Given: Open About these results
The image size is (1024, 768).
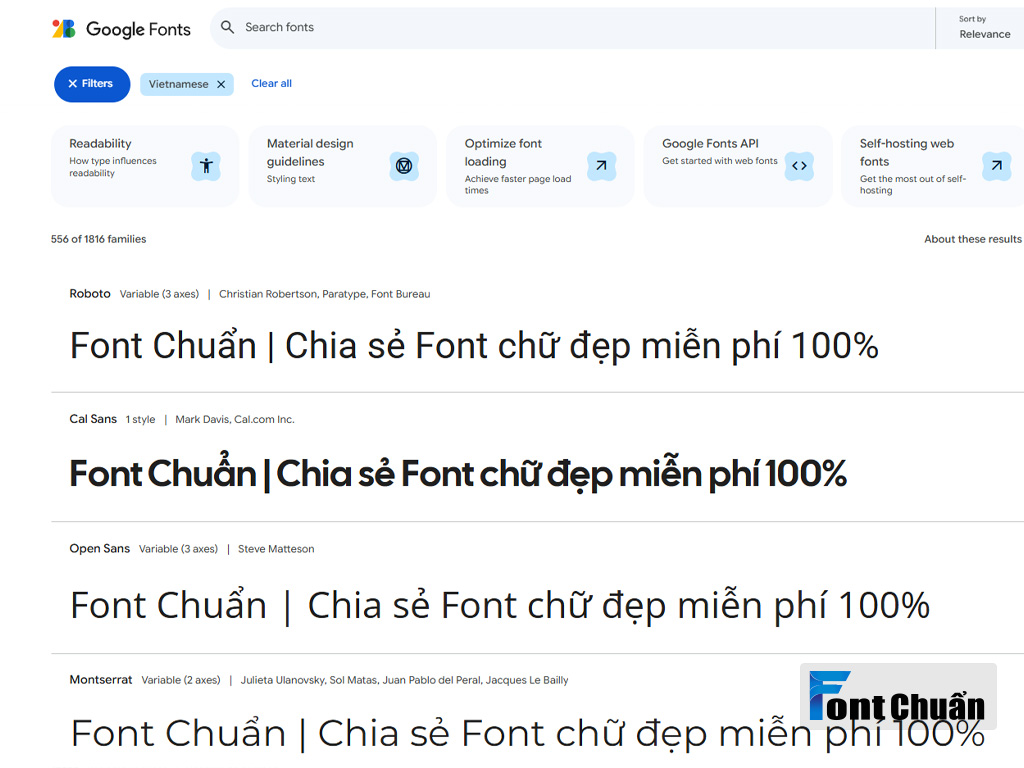Looking at the screenshot, I should 972,239.
